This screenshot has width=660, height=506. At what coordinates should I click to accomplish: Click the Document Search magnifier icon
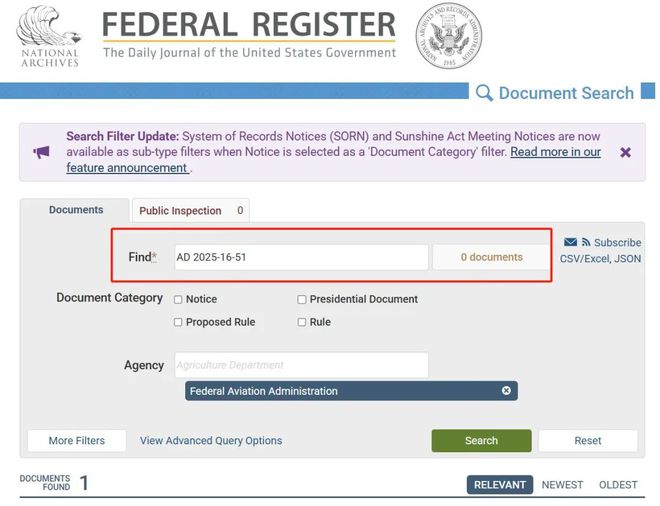pos(484,93)
